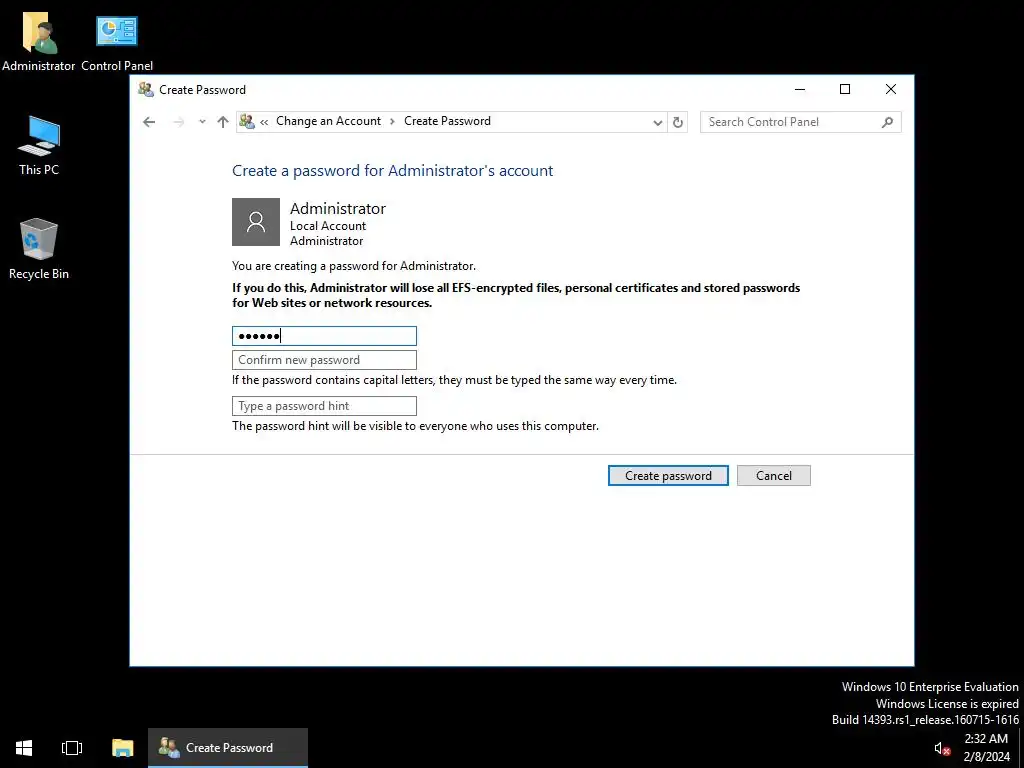
Task: Click the Show desktop strip after the clock
Action: coord(1021,748)
